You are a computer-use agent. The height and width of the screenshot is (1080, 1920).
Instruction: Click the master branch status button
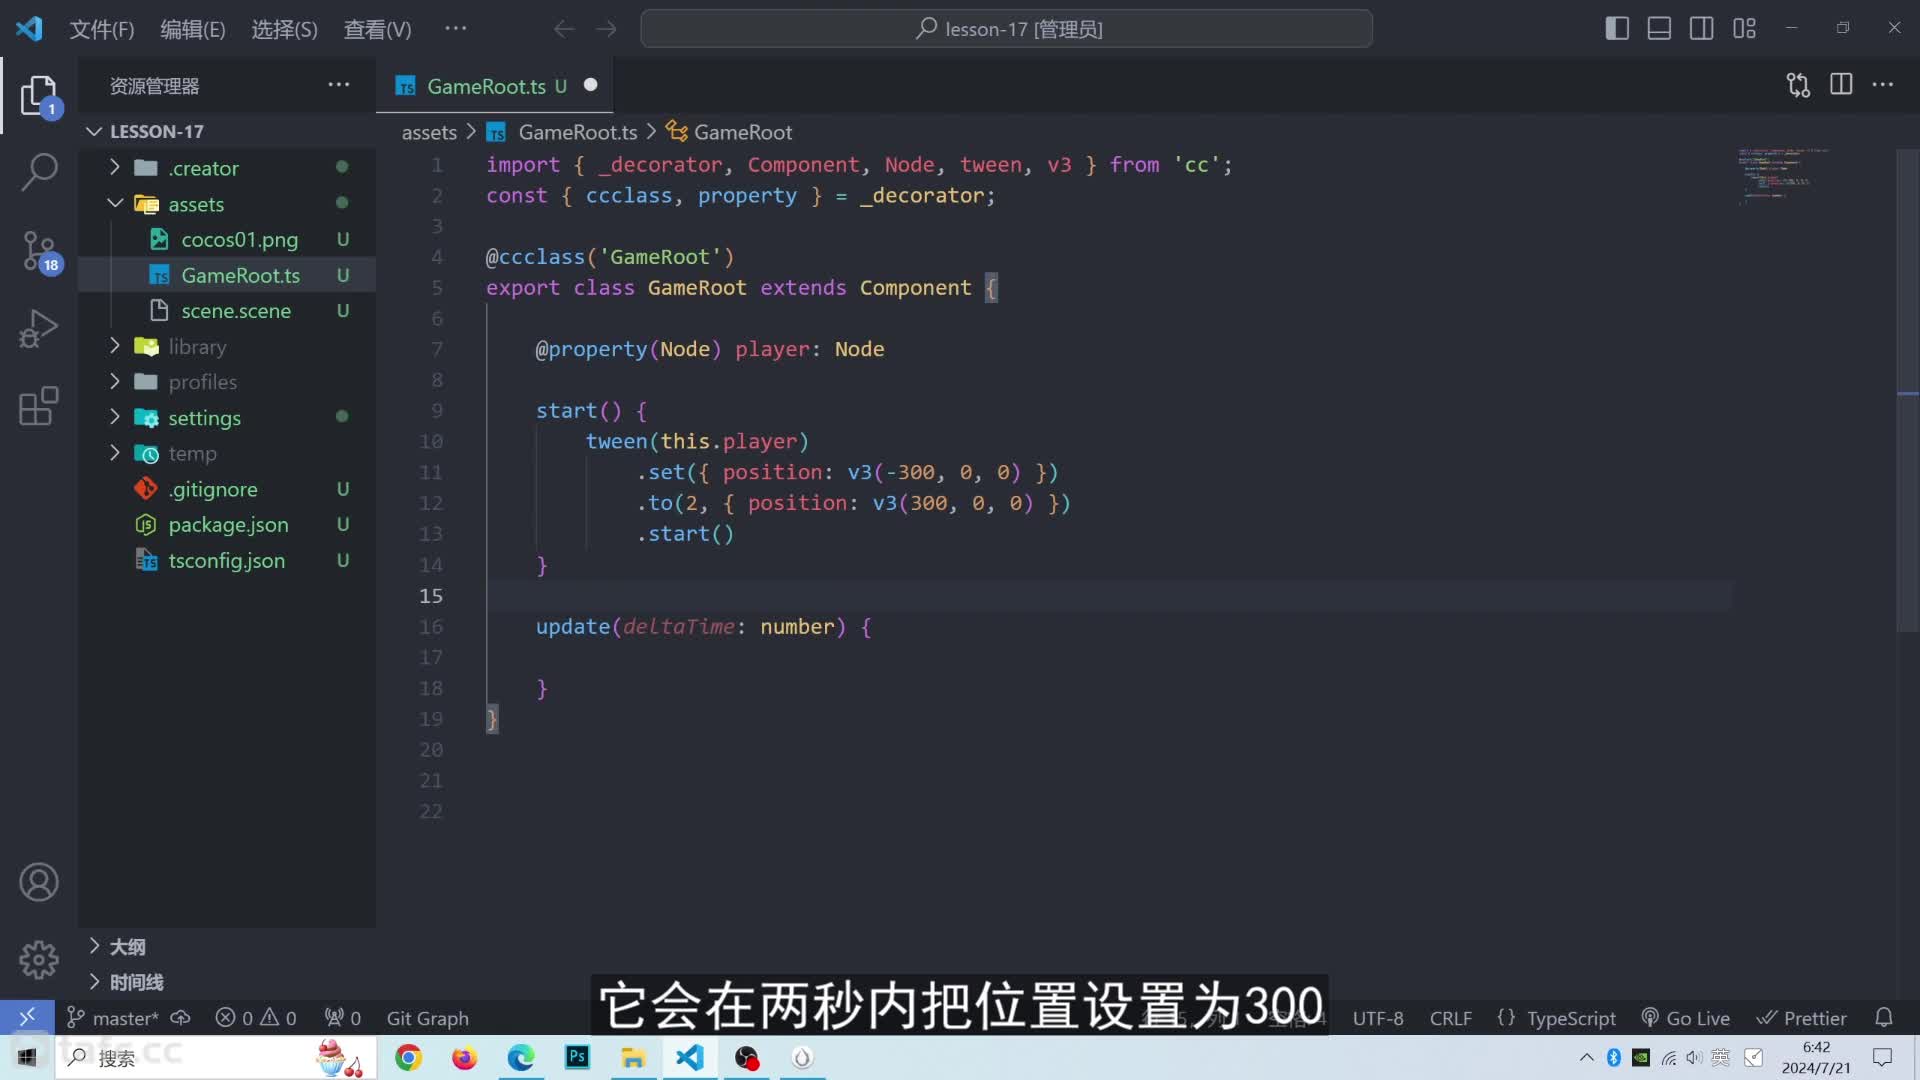tap(113, 1018)
